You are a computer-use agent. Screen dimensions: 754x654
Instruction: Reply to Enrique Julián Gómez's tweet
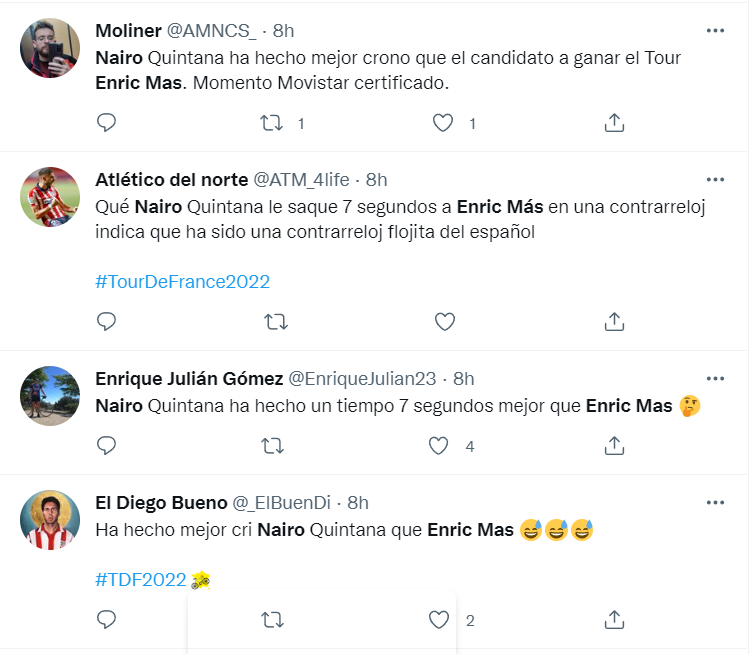click(x=107, y=445)
